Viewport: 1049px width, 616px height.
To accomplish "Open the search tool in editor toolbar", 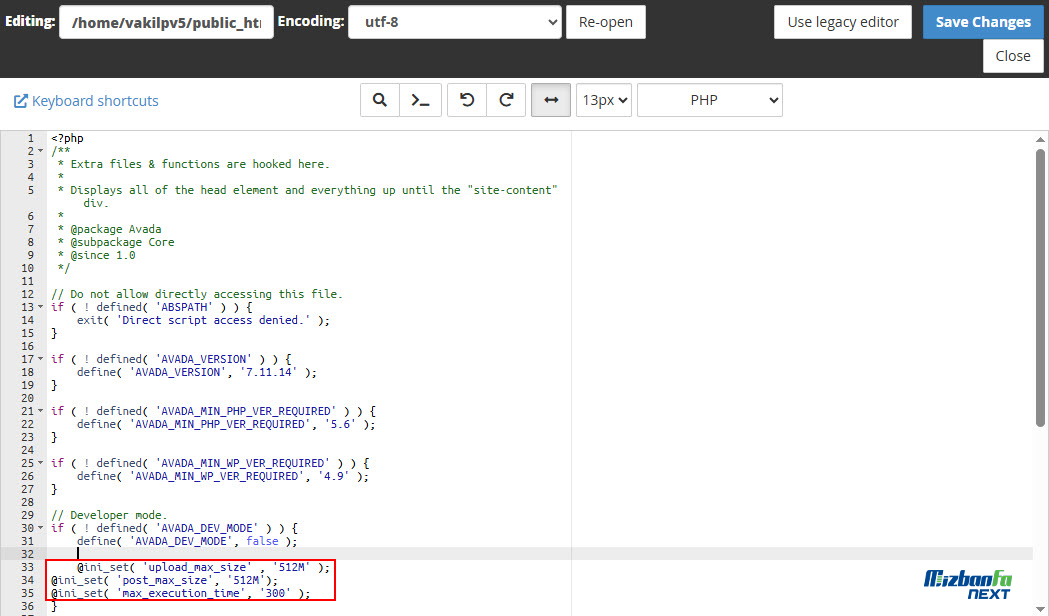I will 379,100.
